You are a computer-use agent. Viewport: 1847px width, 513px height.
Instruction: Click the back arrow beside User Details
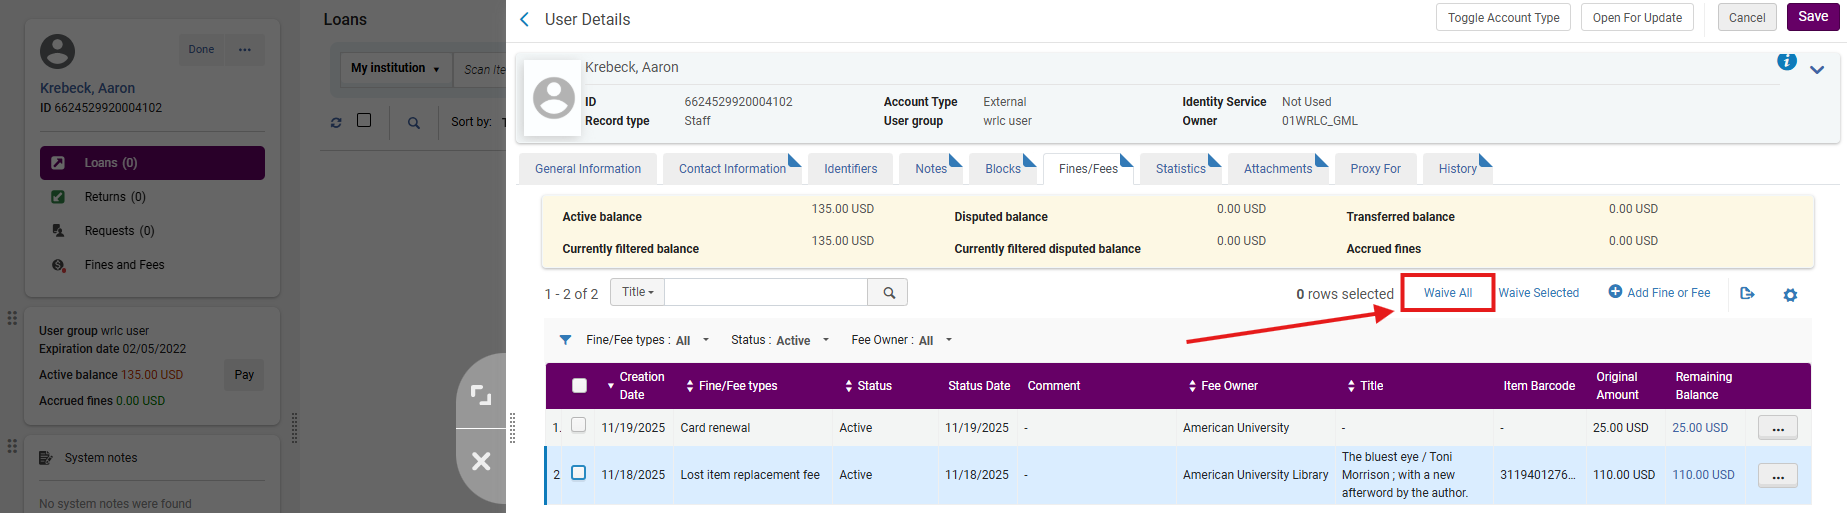pos(525,19)
